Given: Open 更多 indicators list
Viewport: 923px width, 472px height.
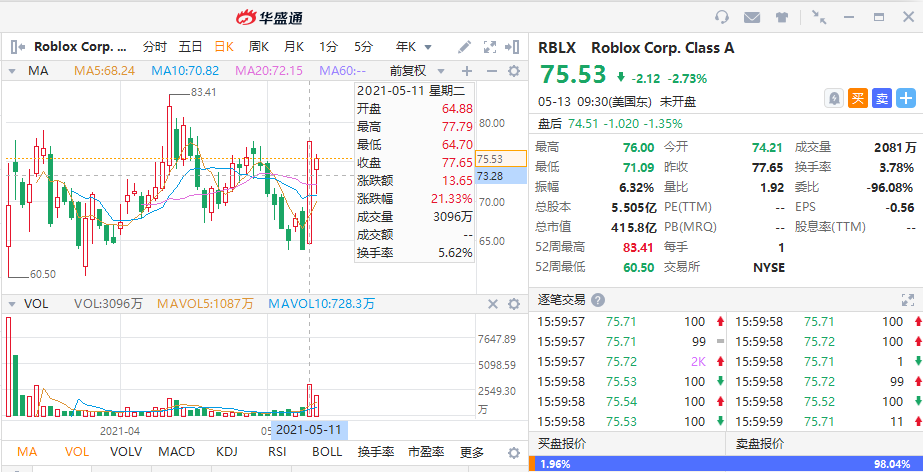Looking at the screenshot, I should [x=472, y=452].
